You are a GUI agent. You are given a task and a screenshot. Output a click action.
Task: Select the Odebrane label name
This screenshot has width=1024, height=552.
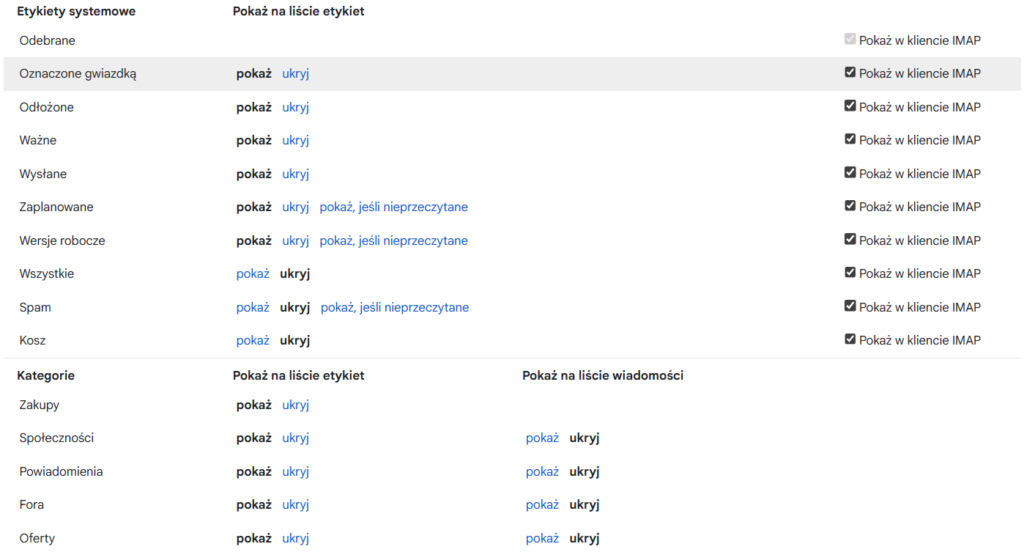click(47, 41)
